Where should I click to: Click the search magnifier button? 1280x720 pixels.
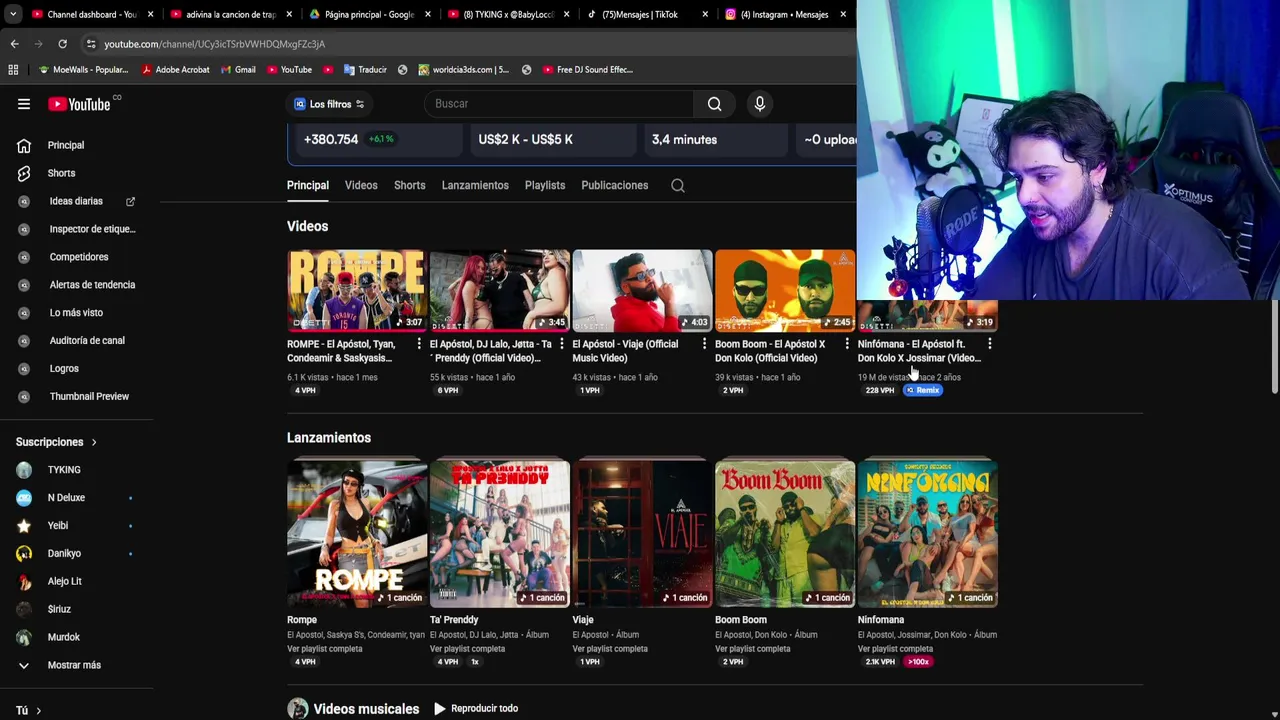pos(714,104)
